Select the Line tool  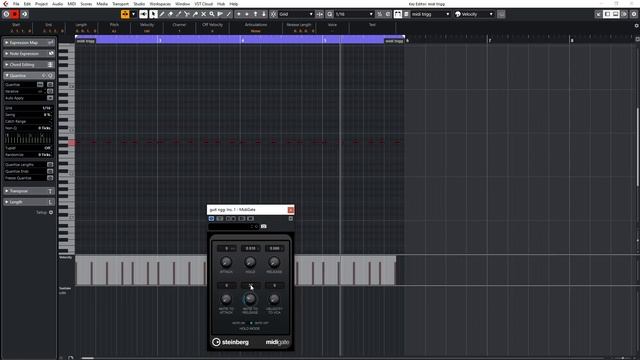pyautogui.click(x=229, y=14)
